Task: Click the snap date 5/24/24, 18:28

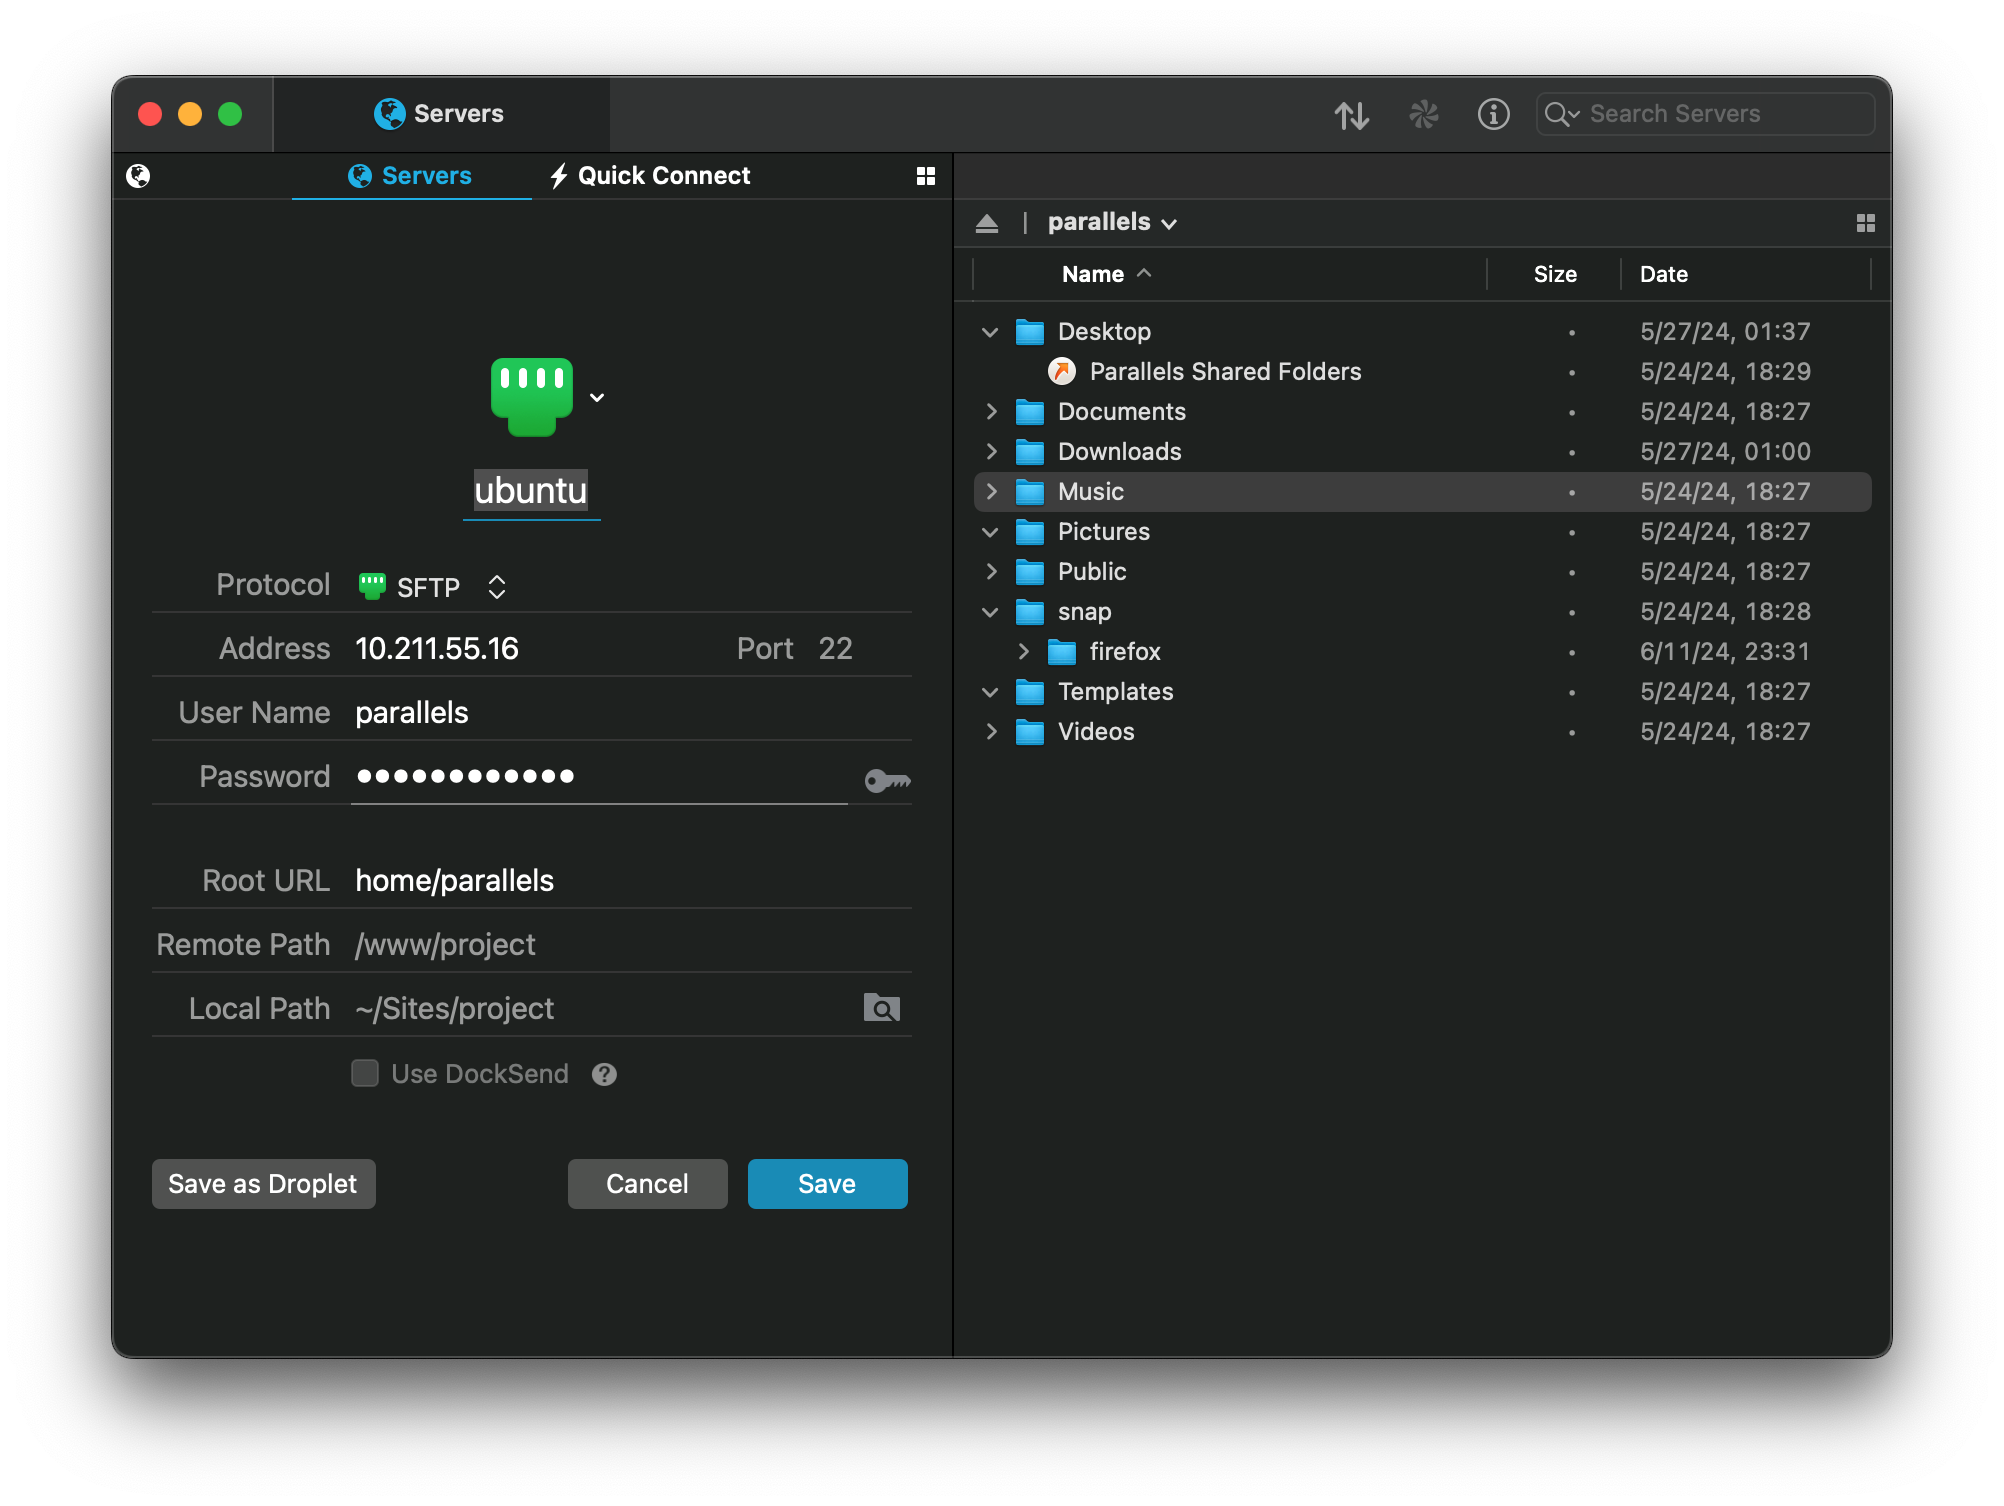Action: click(x=1725, y=612)
